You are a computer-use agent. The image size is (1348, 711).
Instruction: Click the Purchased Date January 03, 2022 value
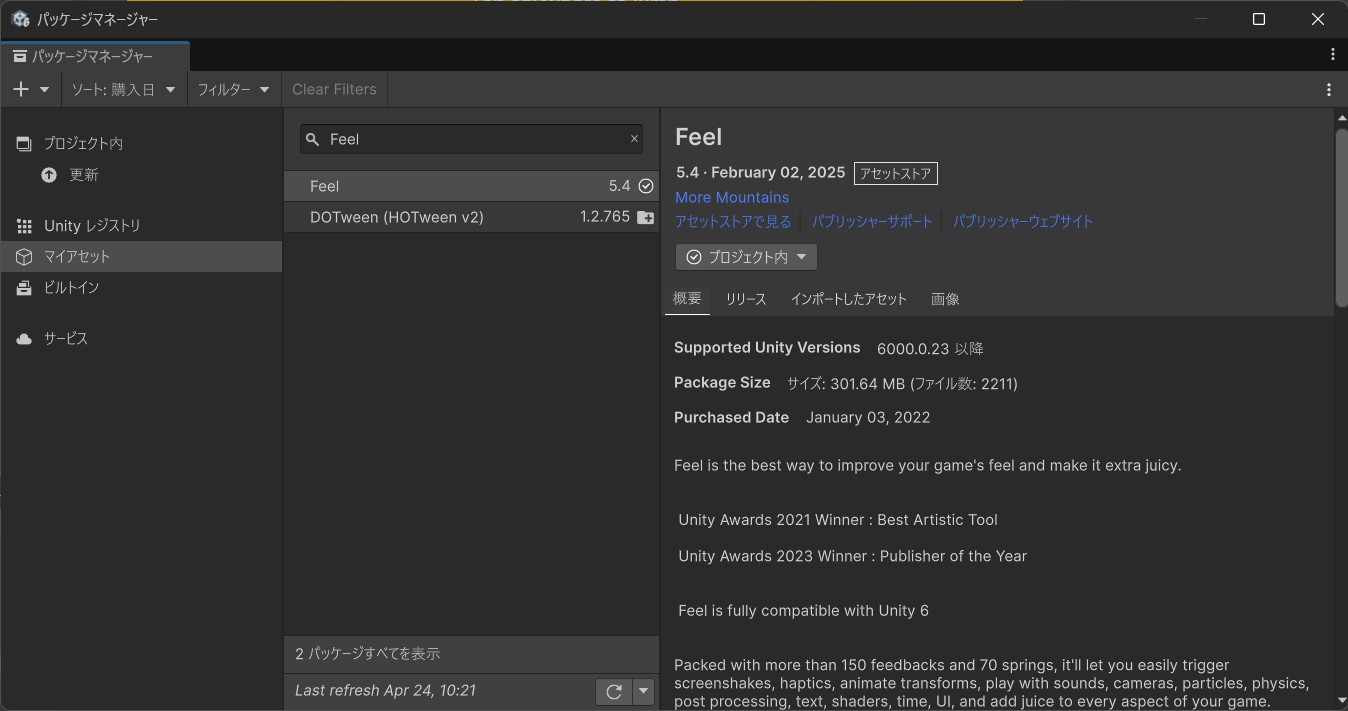[868, 417]
